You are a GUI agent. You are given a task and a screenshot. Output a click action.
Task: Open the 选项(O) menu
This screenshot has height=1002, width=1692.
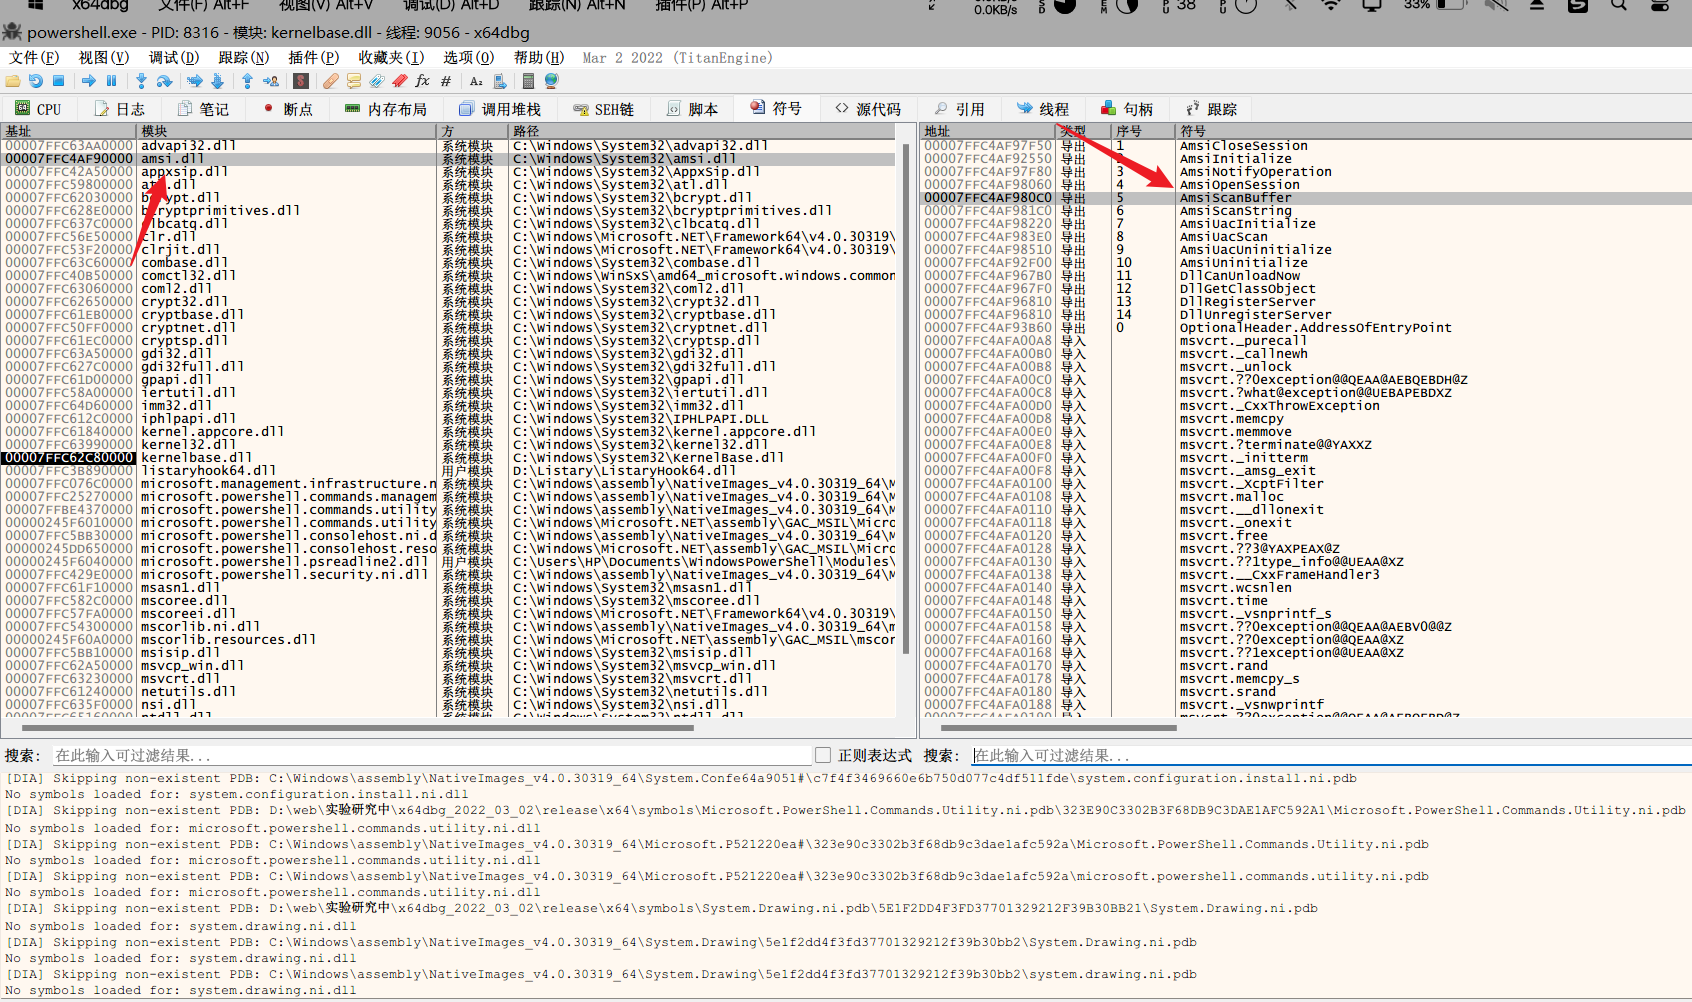(469, 57)
